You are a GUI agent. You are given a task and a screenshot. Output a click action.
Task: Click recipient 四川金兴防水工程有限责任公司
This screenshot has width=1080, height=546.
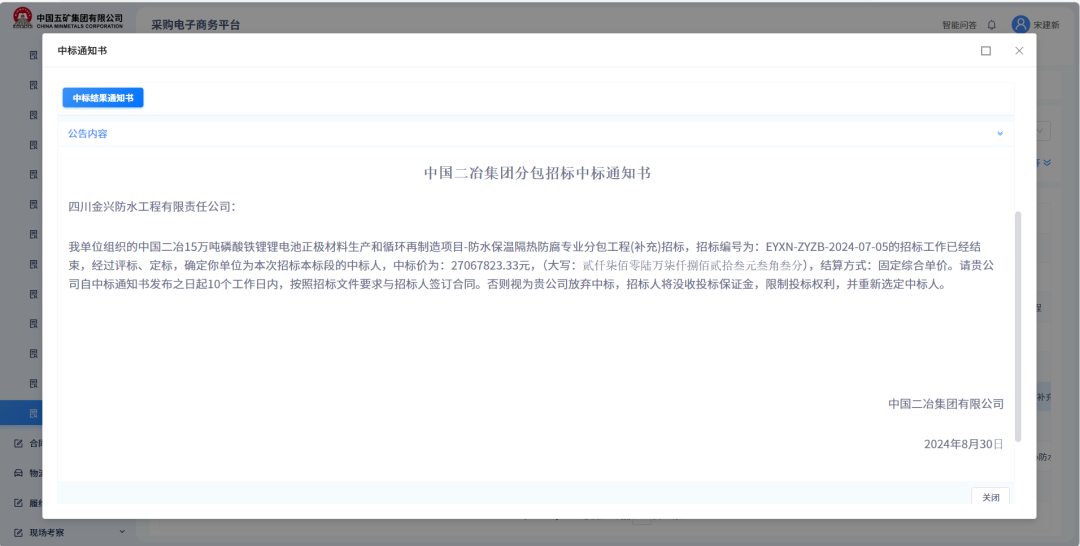click(x=149, y=207)
